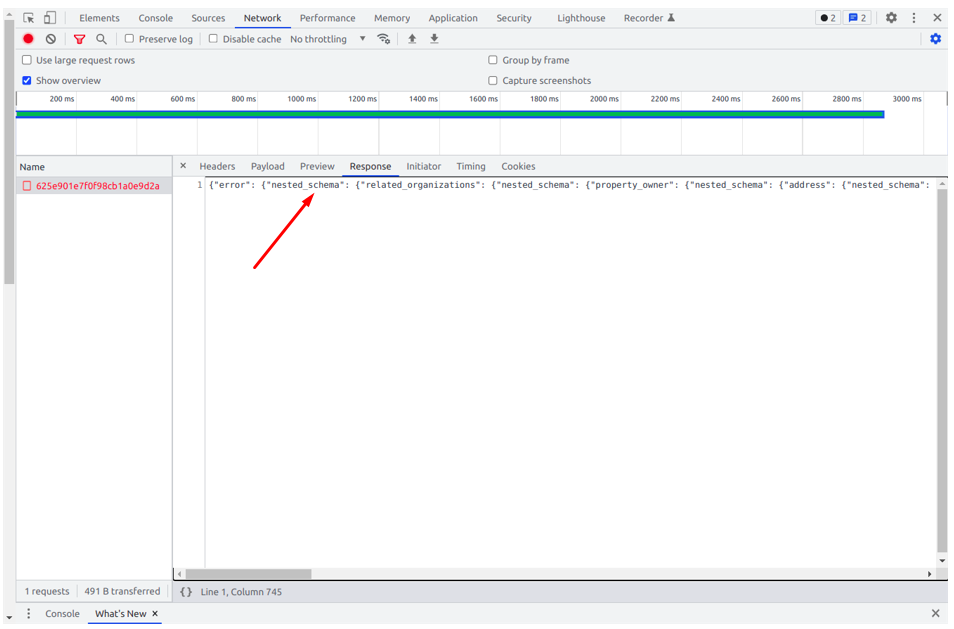
Task: Open the Performance panel tab
Action: click(x=327, y=18)
